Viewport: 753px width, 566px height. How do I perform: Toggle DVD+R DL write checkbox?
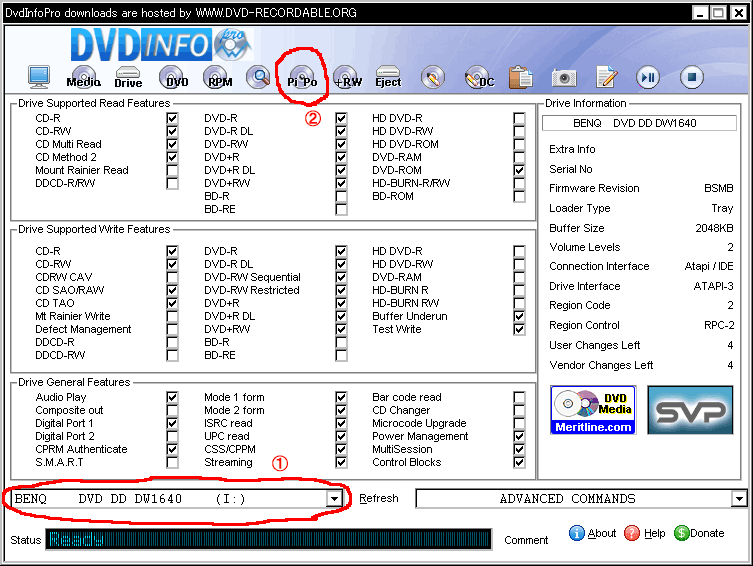click(341, 316)
